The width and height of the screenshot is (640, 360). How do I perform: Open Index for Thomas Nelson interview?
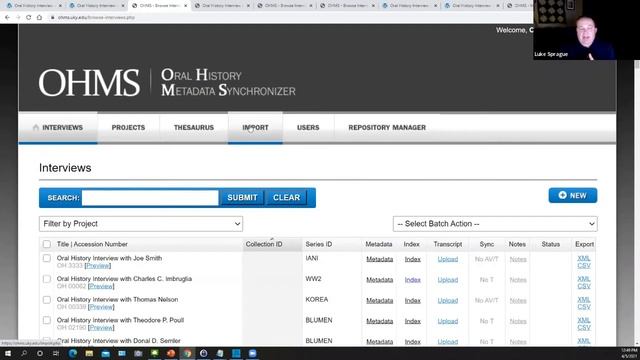(x=413, y=301)
